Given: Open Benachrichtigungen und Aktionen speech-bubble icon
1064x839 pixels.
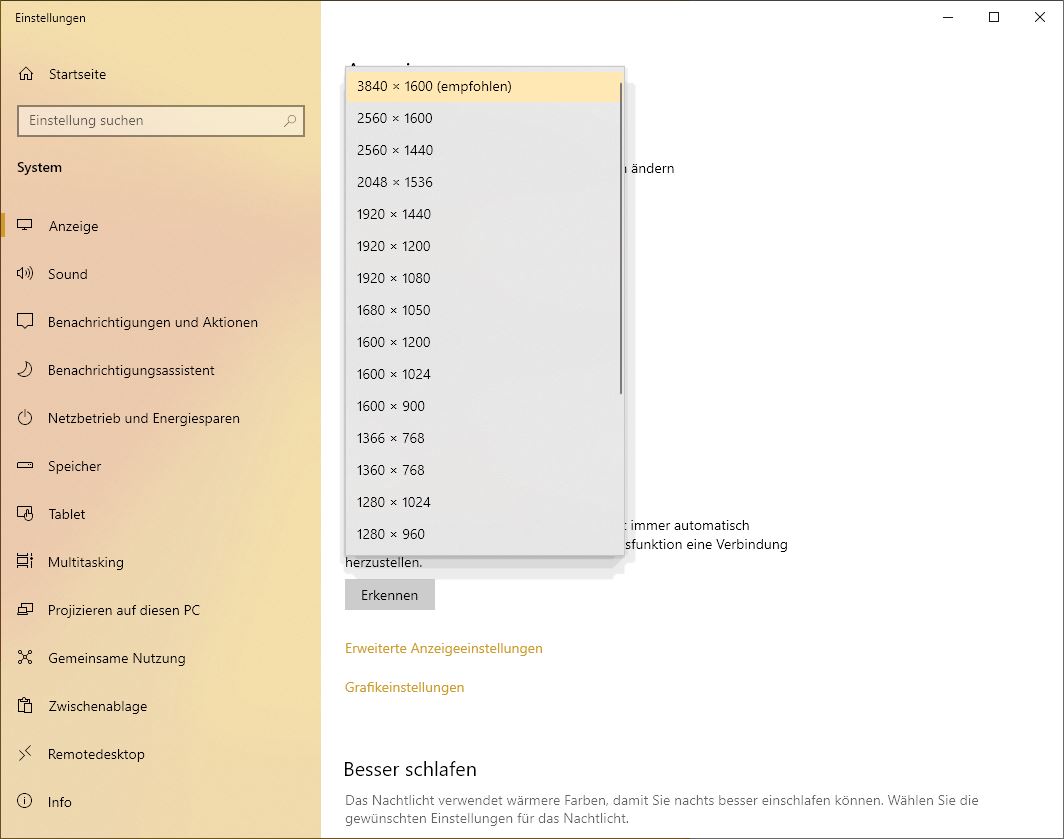Looking at the screenshot, I should coord(25,321).
